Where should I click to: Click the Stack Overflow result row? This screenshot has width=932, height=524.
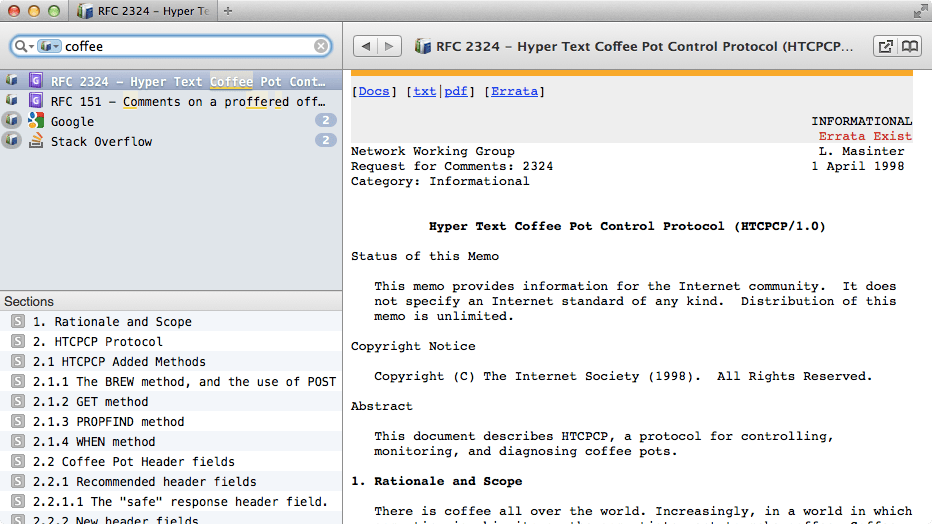coord(171,141)
